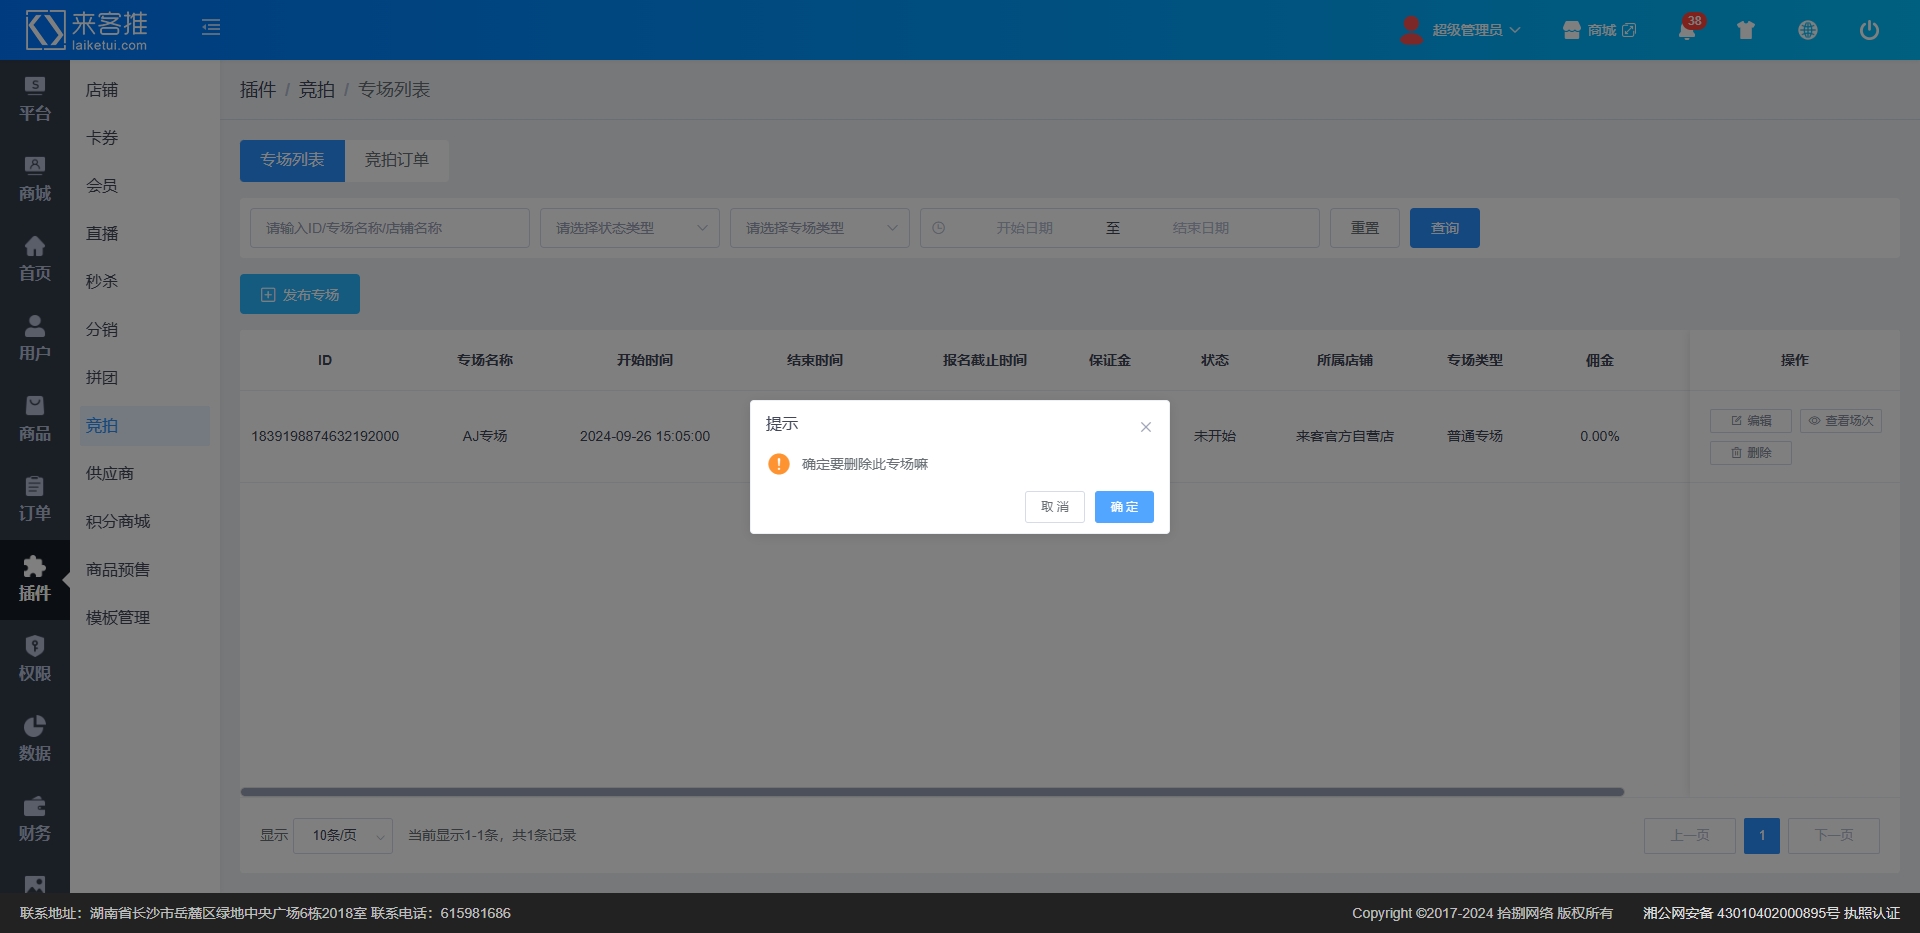
Task: Open the globe language icon
Action: (x=1807, y=30)
